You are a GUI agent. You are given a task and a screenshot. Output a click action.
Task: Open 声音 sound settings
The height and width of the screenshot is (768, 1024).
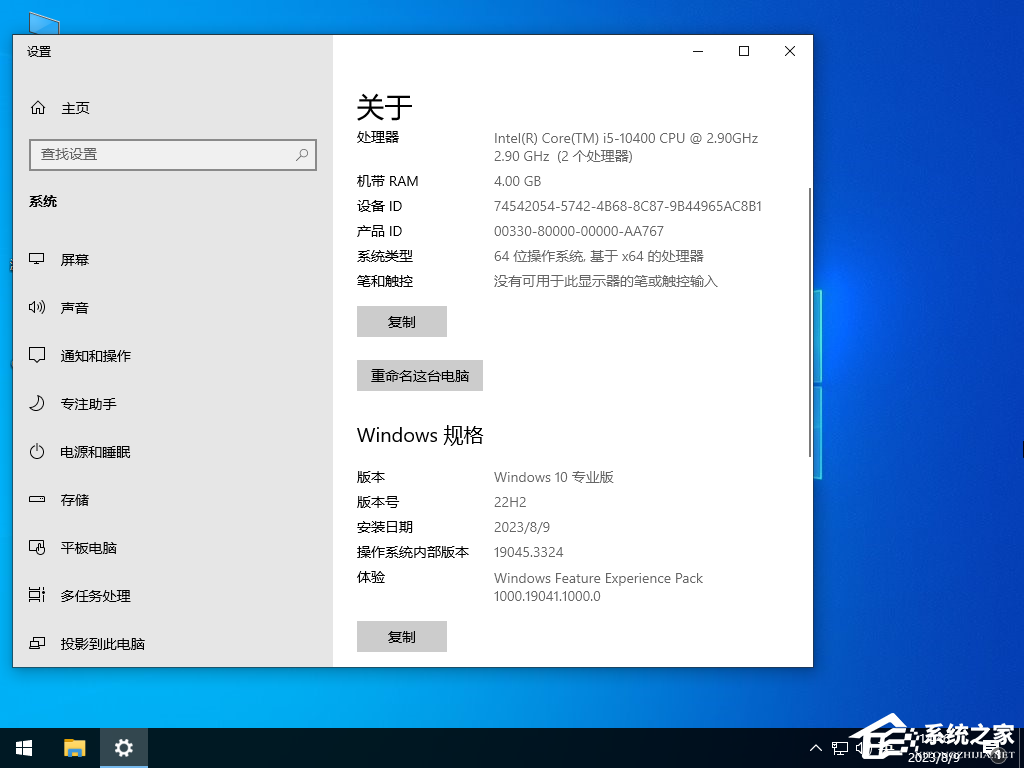click(74, 307)
